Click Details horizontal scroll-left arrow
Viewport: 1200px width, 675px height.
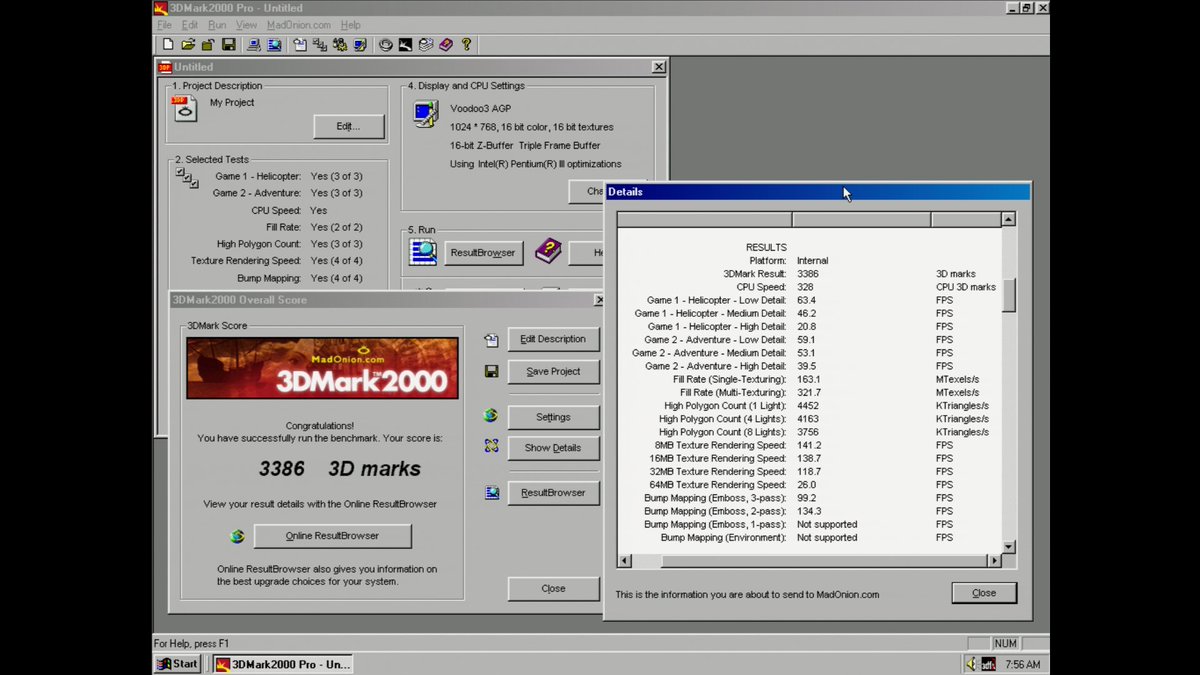[625, 561]
